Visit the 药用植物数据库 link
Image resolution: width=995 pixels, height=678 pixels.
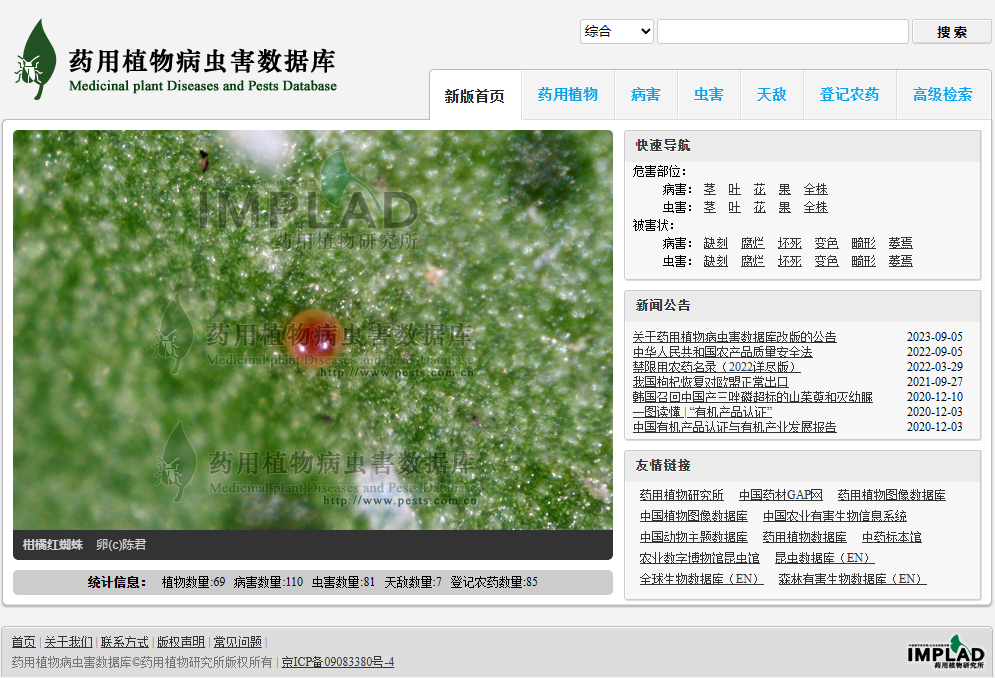805,537
